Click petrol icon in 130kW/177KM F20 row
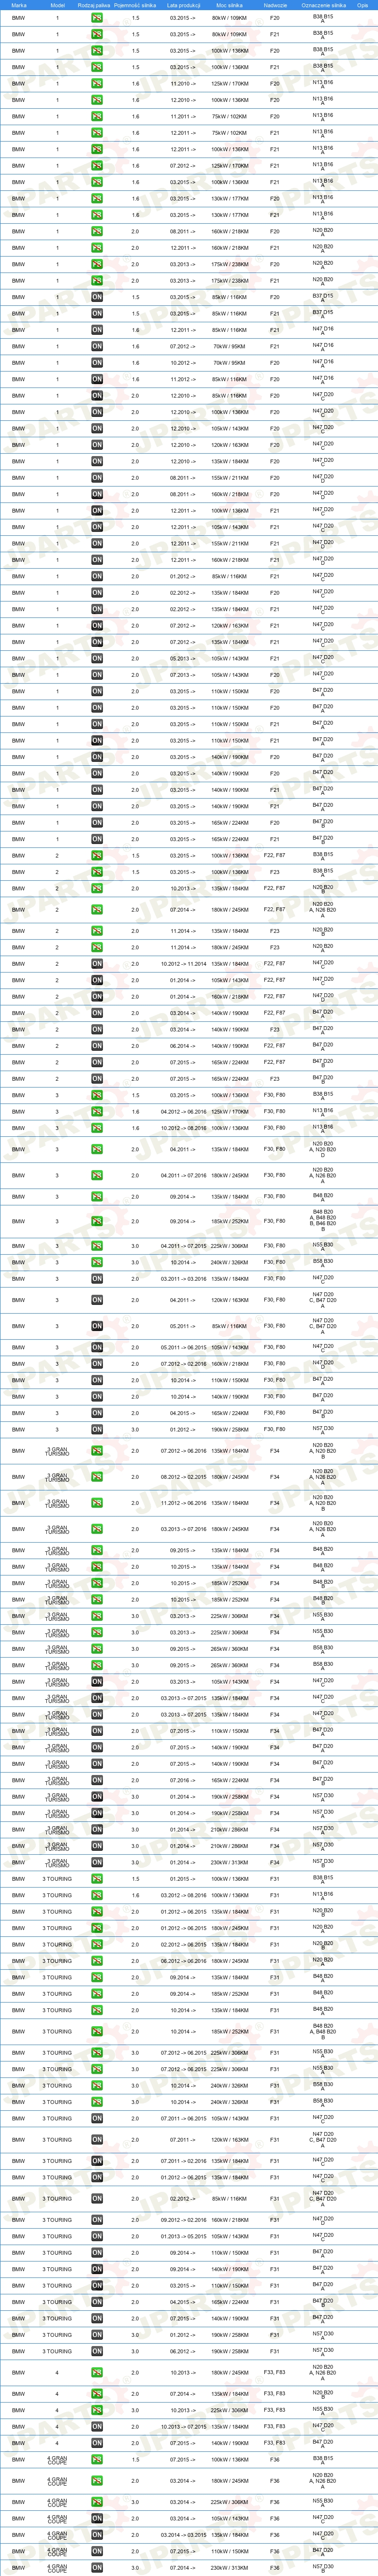 (x=97, y=198)
